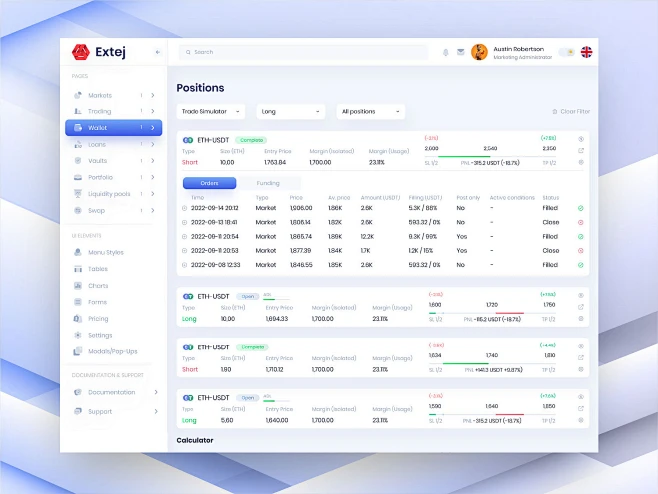Click the Clear Filter button
Screen dimensions: 658x494
click(571, 112)
